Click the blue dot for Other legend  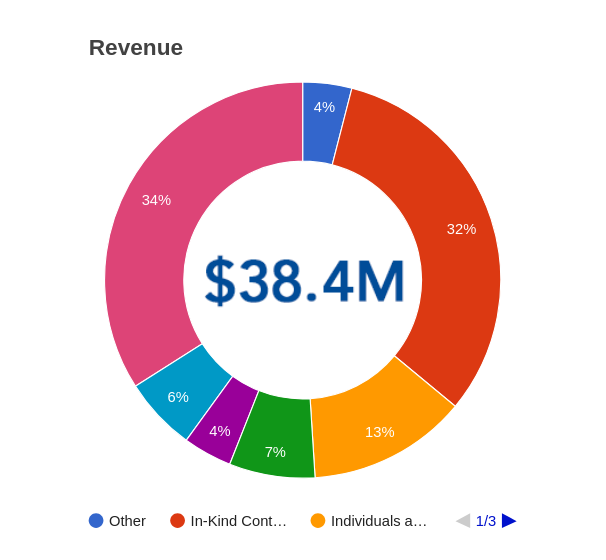tap(96, 521)
